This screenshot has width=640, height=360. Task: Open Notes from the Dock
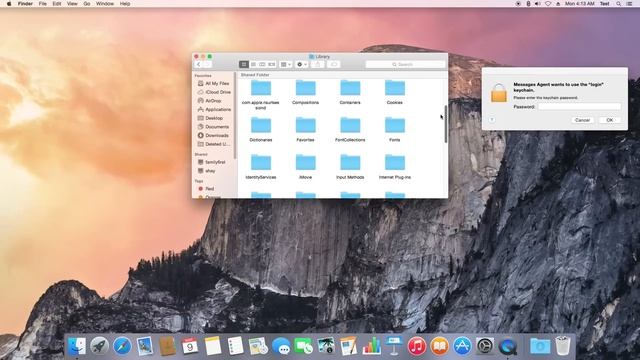tap(213, 346)
